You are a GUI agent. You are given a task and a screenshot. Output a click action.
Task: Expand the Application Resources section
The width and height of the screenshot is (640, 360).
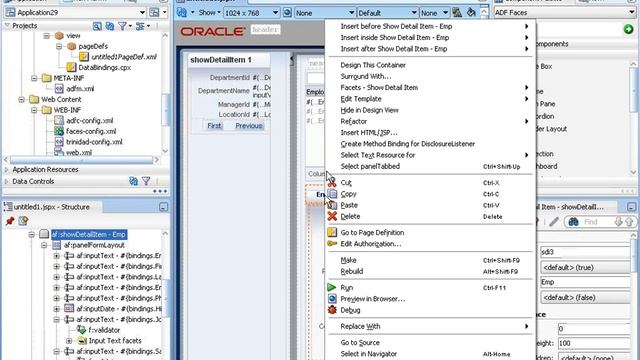(6, 169)
